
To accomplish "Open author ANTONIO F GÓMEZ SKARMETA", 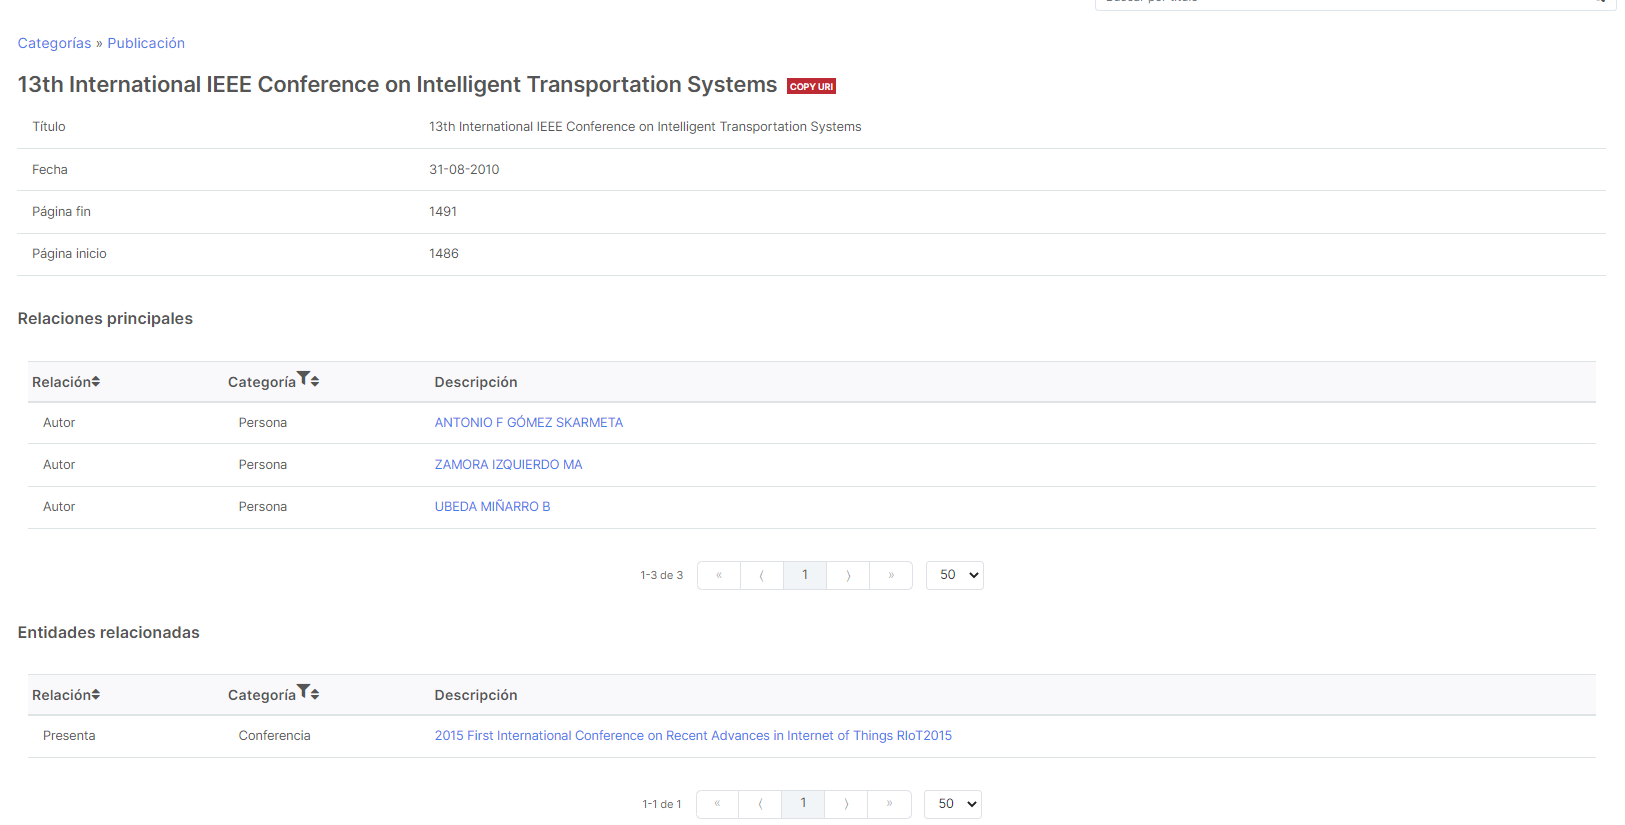I will coord(528,423).
